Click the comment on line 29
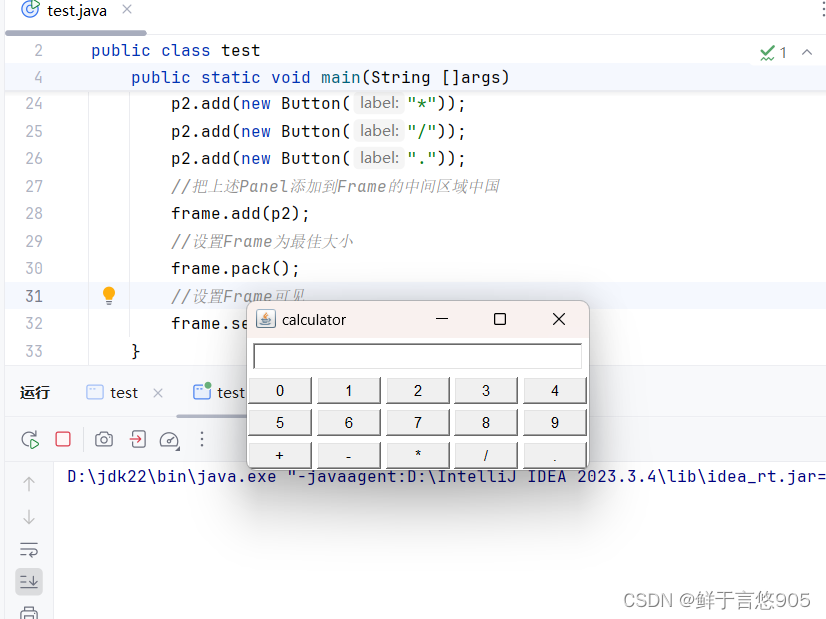This screenshot has width=826, height=619. click(x=262, y=241)
